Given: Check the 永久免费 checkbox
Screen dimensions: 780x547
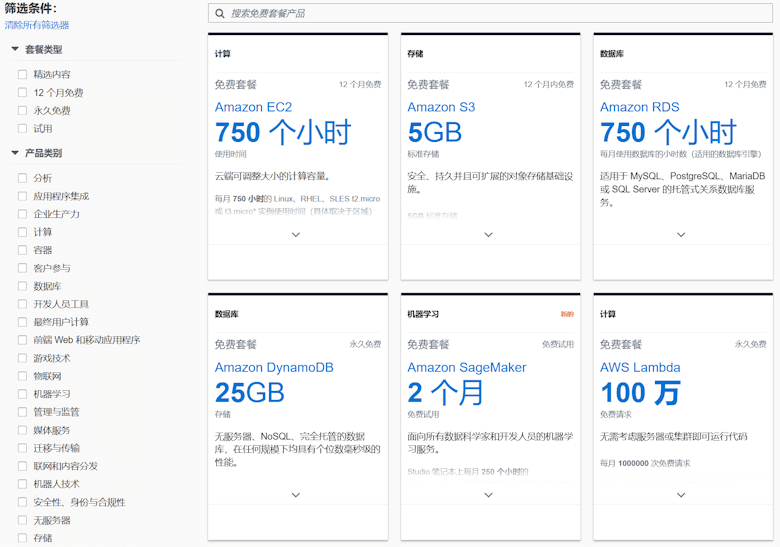Looking at the screenshot, I should pyautogui.click(x=22, y=110).
